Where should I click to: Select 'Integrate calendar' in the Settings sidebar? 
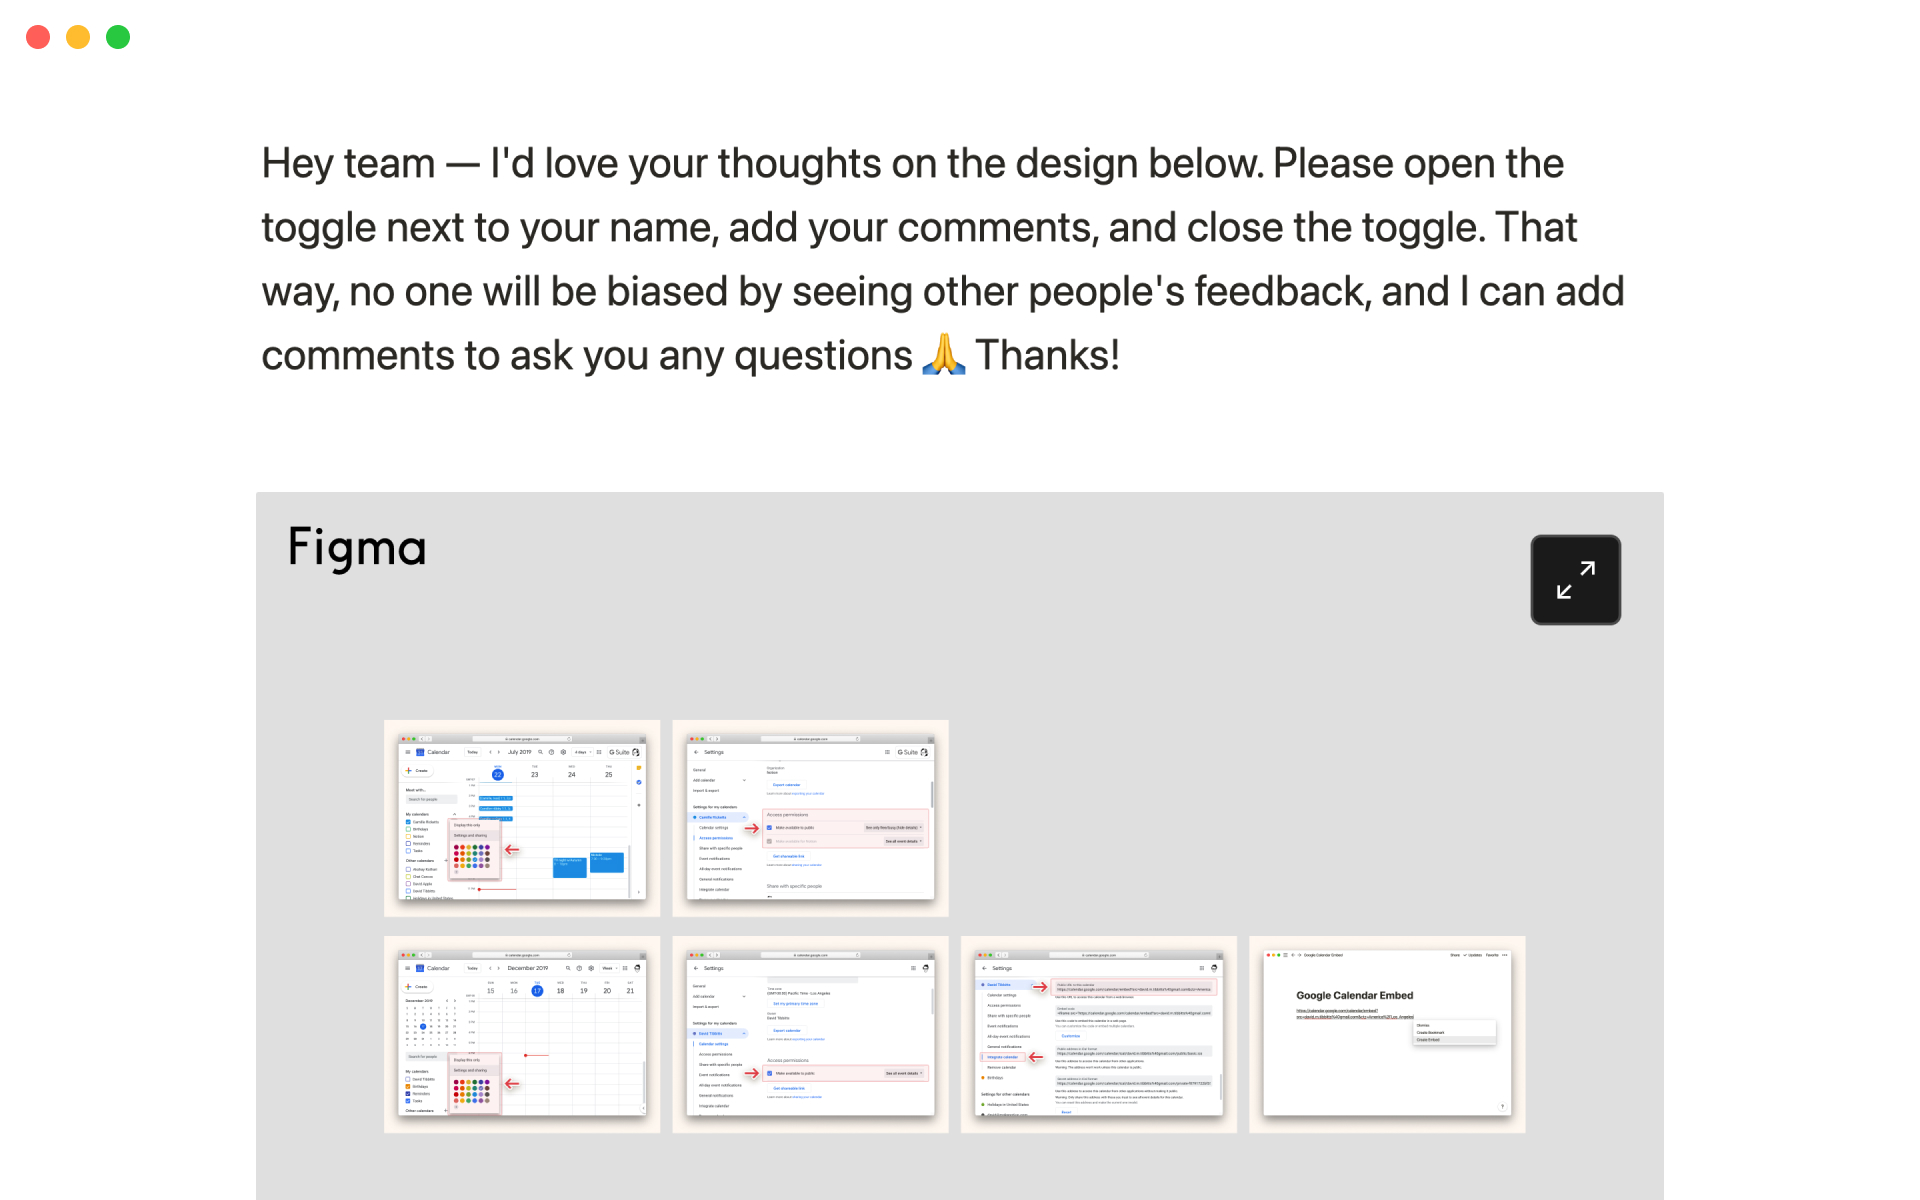[x=1002, y=1057]
